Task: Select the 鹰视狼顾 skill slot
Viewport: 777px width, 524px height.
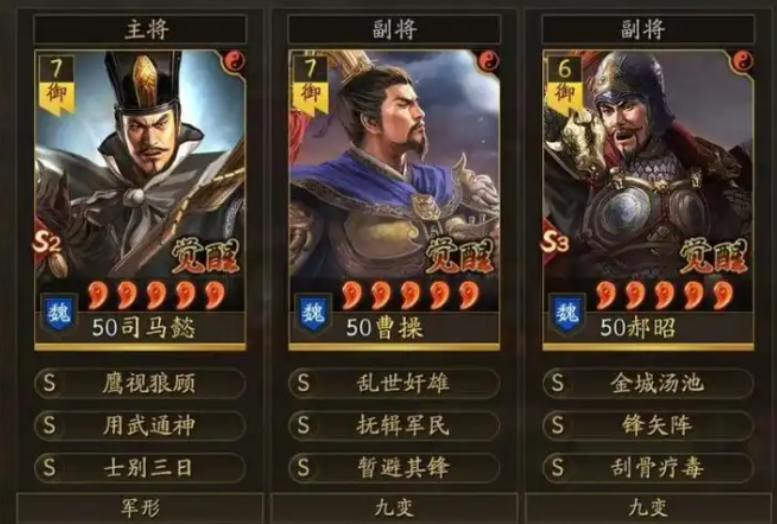Action: (140, 383)
